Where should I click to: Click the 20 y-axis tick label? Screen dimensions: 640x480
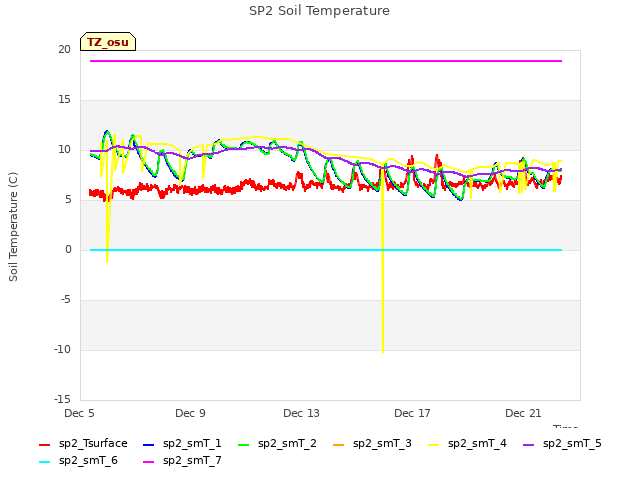pyautogui.click(x=64, y=49)
